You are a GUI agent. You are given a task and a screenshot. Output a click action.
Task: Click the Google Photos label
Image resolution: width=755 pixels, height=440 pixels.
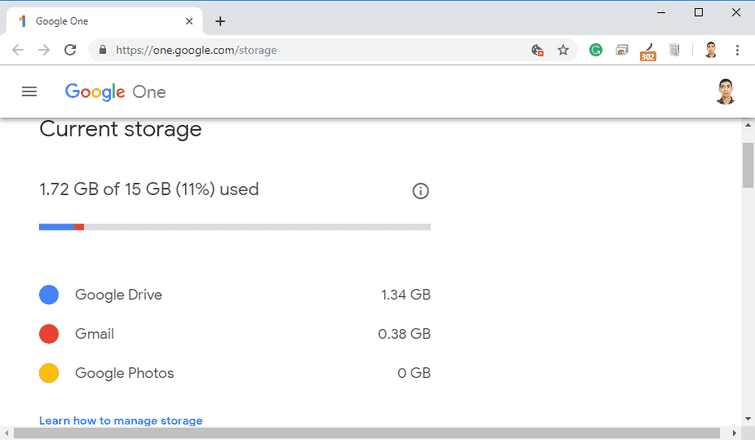124,373
